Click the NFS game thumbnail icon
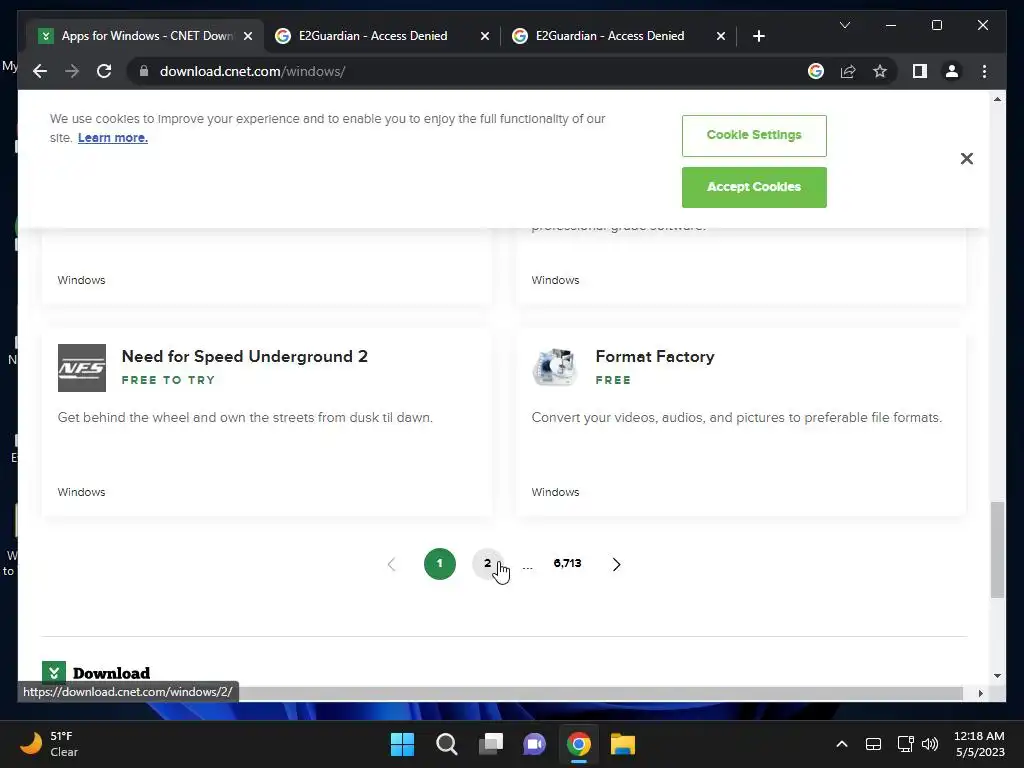The width and height of the screenshot is (1024, 768). pos(82,368)
